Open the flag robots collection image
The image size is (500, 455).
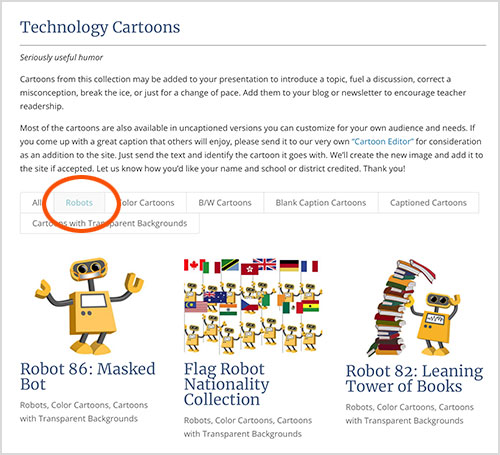click(x=253, y=305)
